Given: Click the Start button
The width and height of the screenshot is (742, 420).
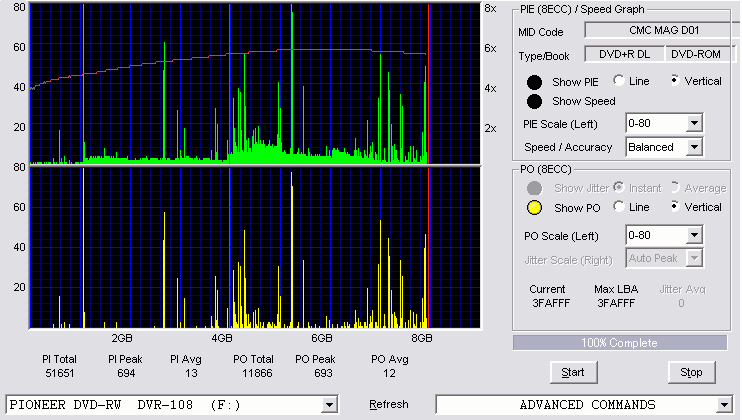Looking at the screenshot, I should (574, 373).
